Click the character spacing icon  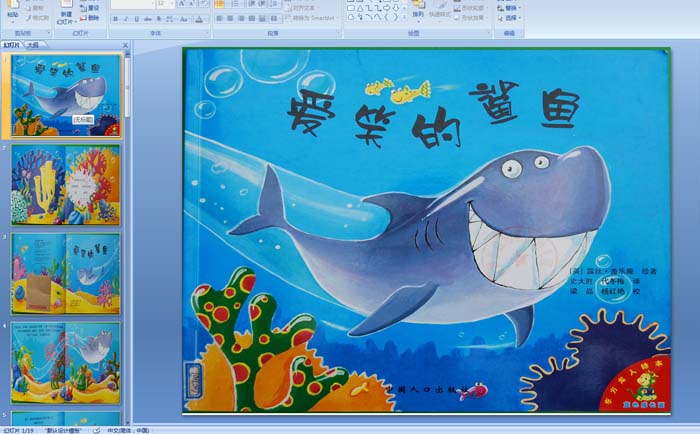coord(170,19)
